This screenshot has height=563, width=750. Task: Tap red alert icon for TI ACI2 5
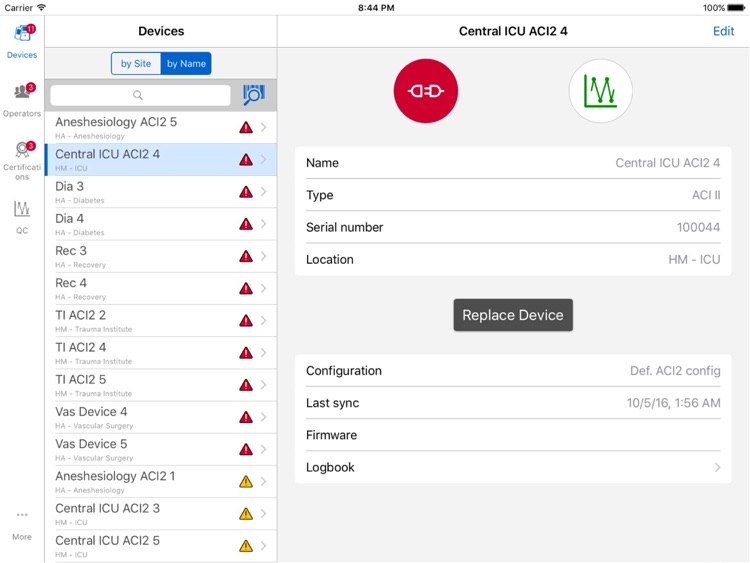(x=246, y=385)
